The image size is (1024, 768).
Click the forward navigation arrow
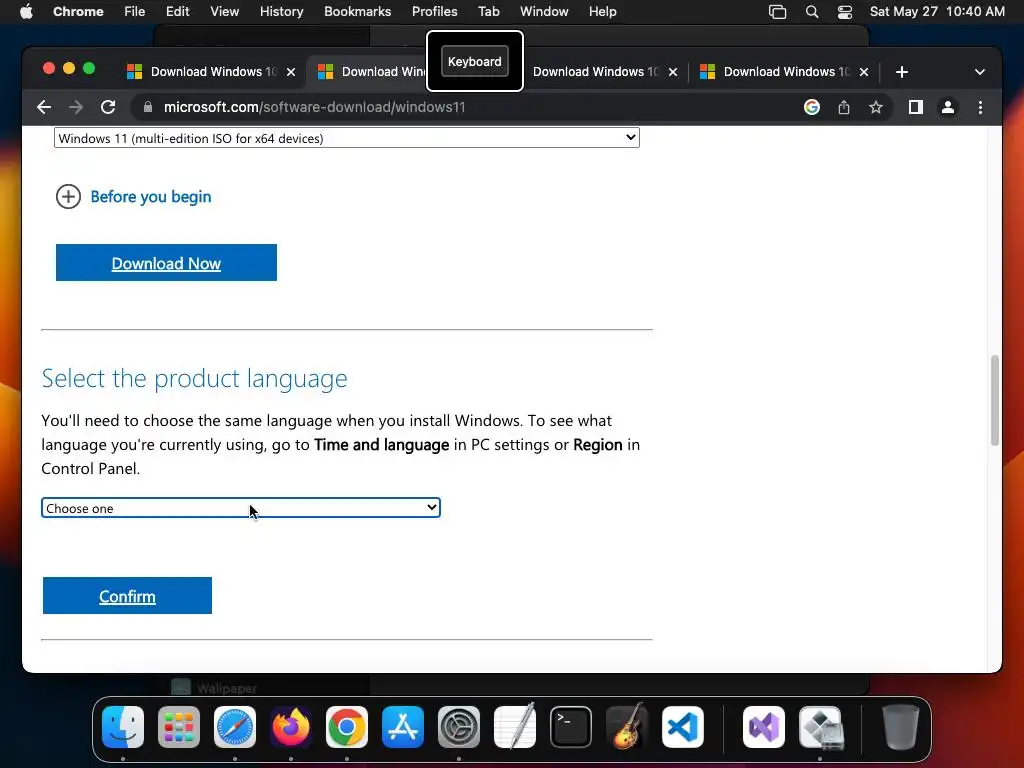(x=76, y=107)
